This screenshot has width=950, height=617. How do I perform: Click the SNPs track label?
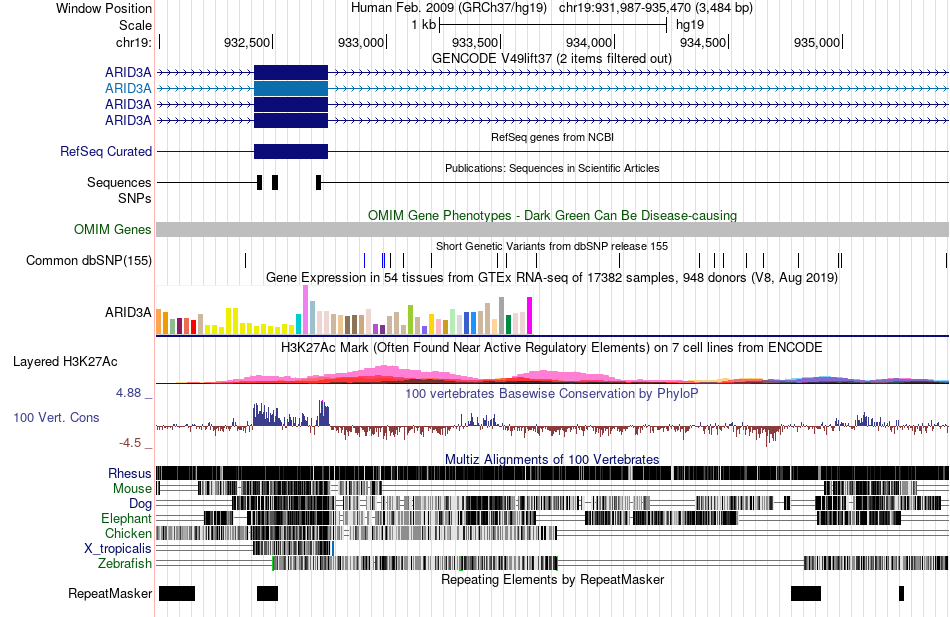(x=135, y=198)
